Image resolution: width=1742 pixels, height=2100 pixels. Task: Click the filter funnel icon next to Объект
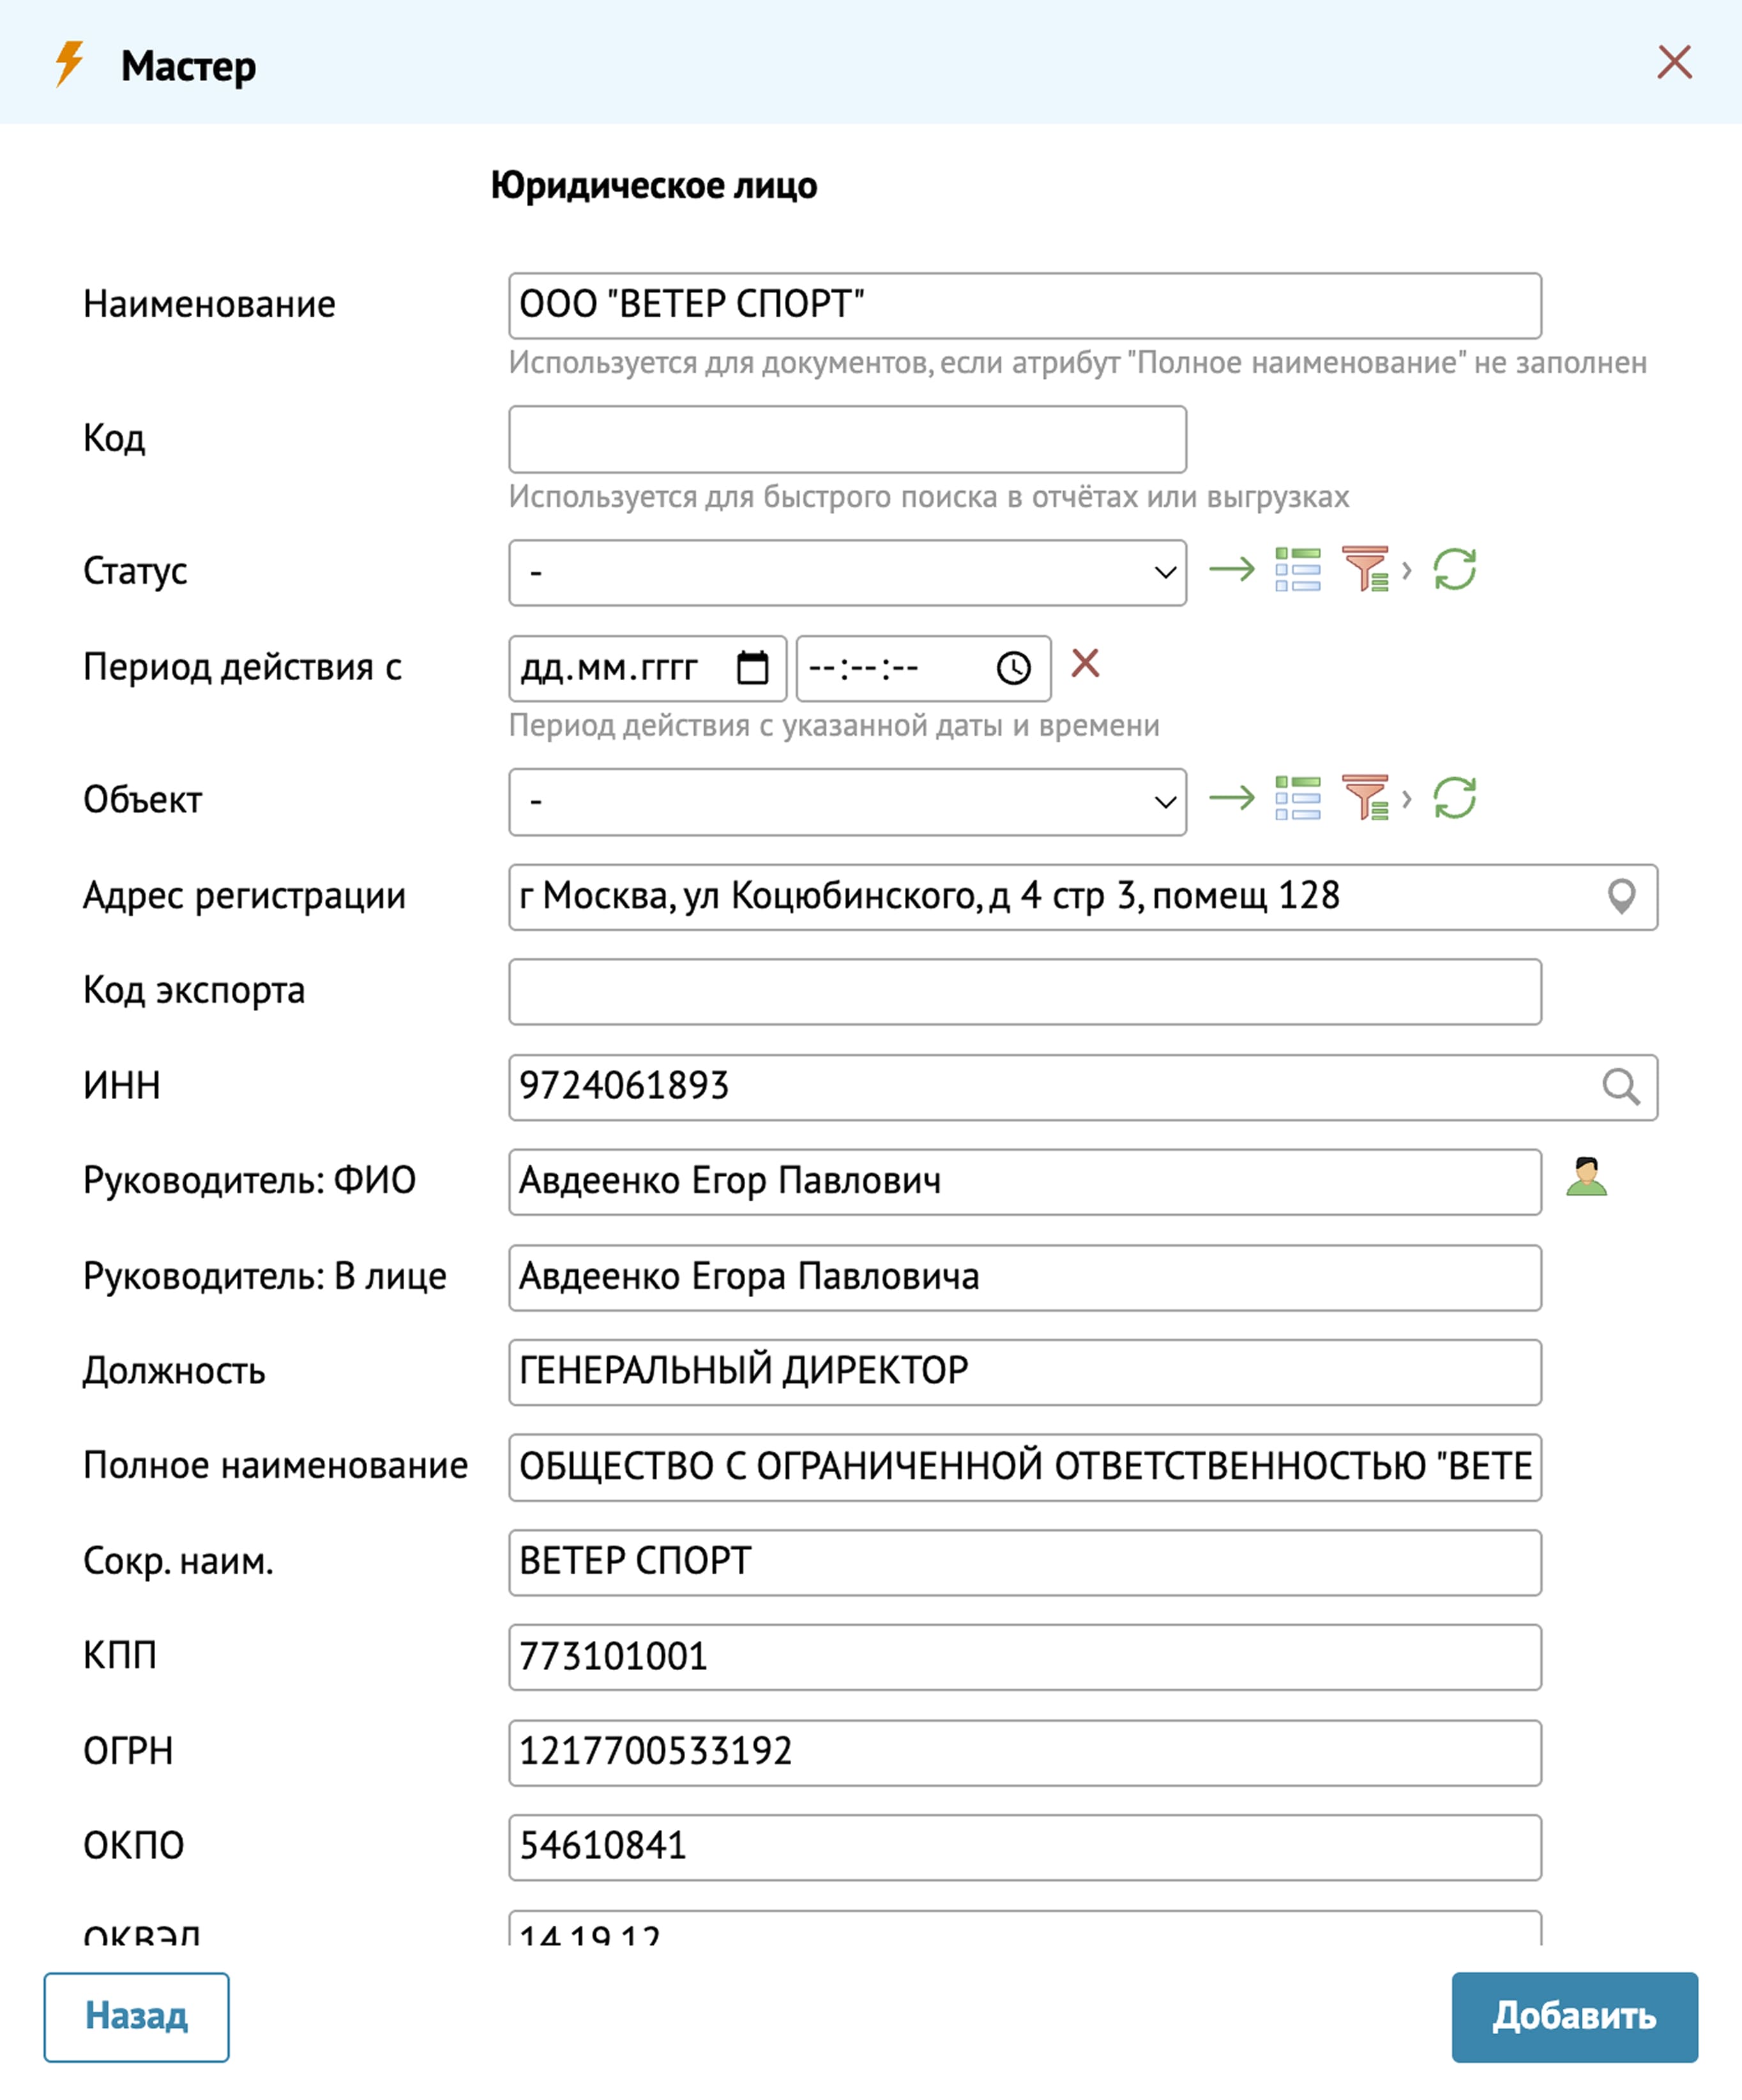tap(1365, 798)
